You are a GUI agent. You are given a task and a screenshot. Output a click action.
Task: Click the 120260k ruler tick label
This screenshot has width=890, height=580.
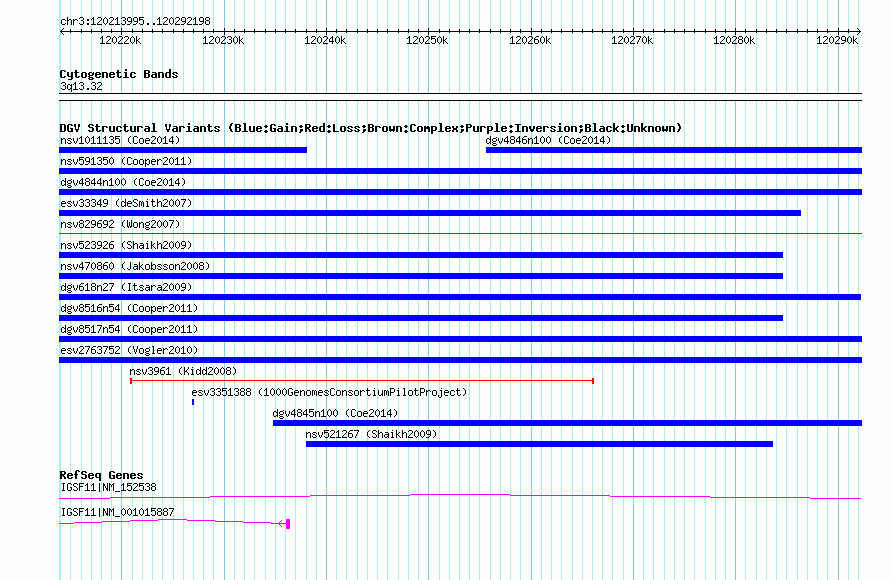(530, 40)
